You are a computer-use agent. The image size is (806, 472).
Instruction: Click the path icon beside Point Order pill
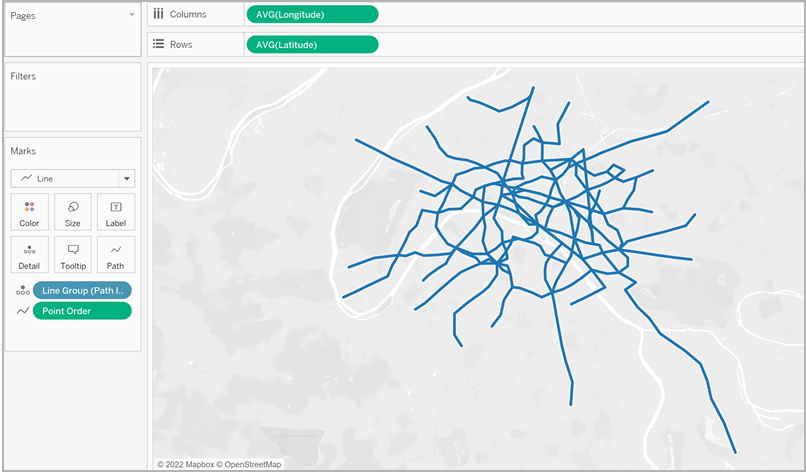tap(23, 311)
